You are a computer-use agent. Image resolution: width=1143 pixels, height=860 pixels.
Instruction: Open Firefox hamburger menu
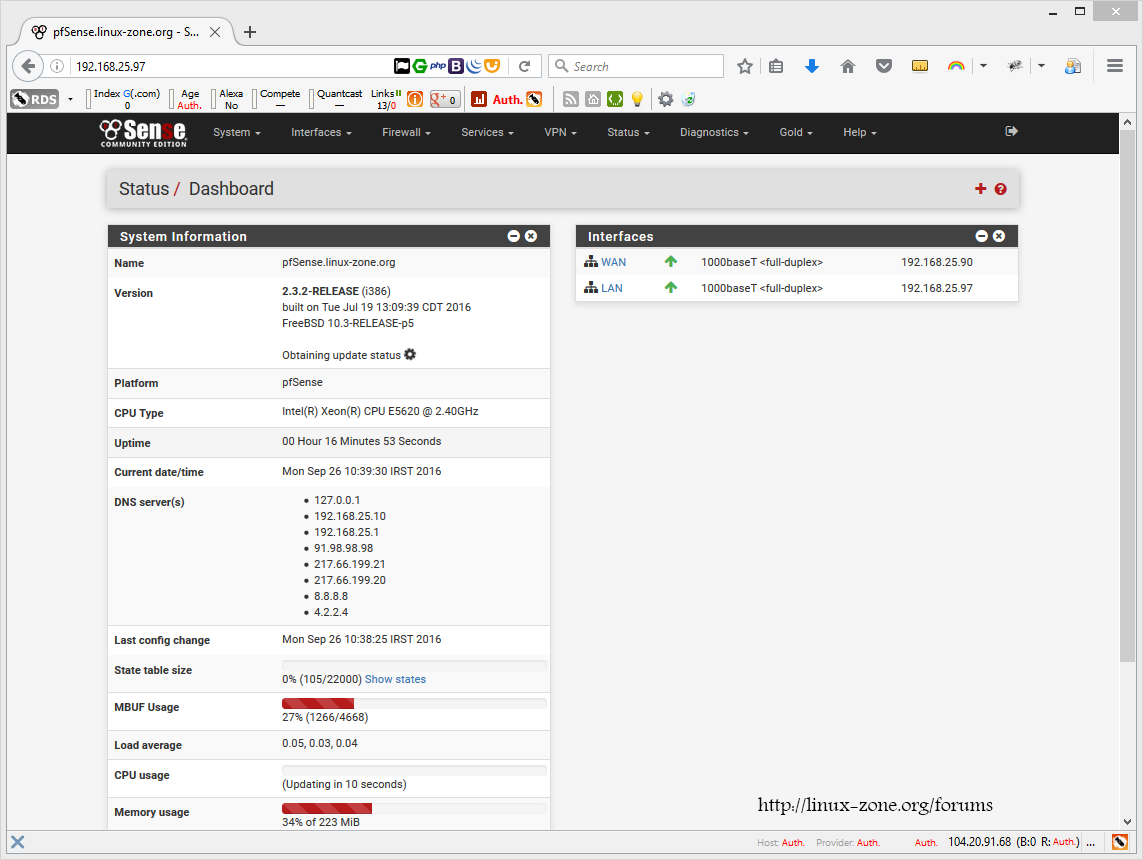tap(1115, 66)
